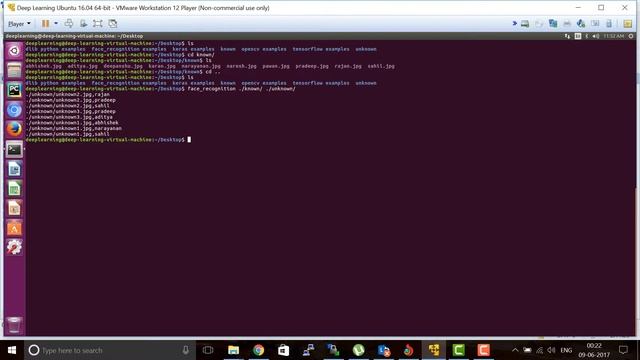Launch PyCharm from Ubuntu launcher

14,90
